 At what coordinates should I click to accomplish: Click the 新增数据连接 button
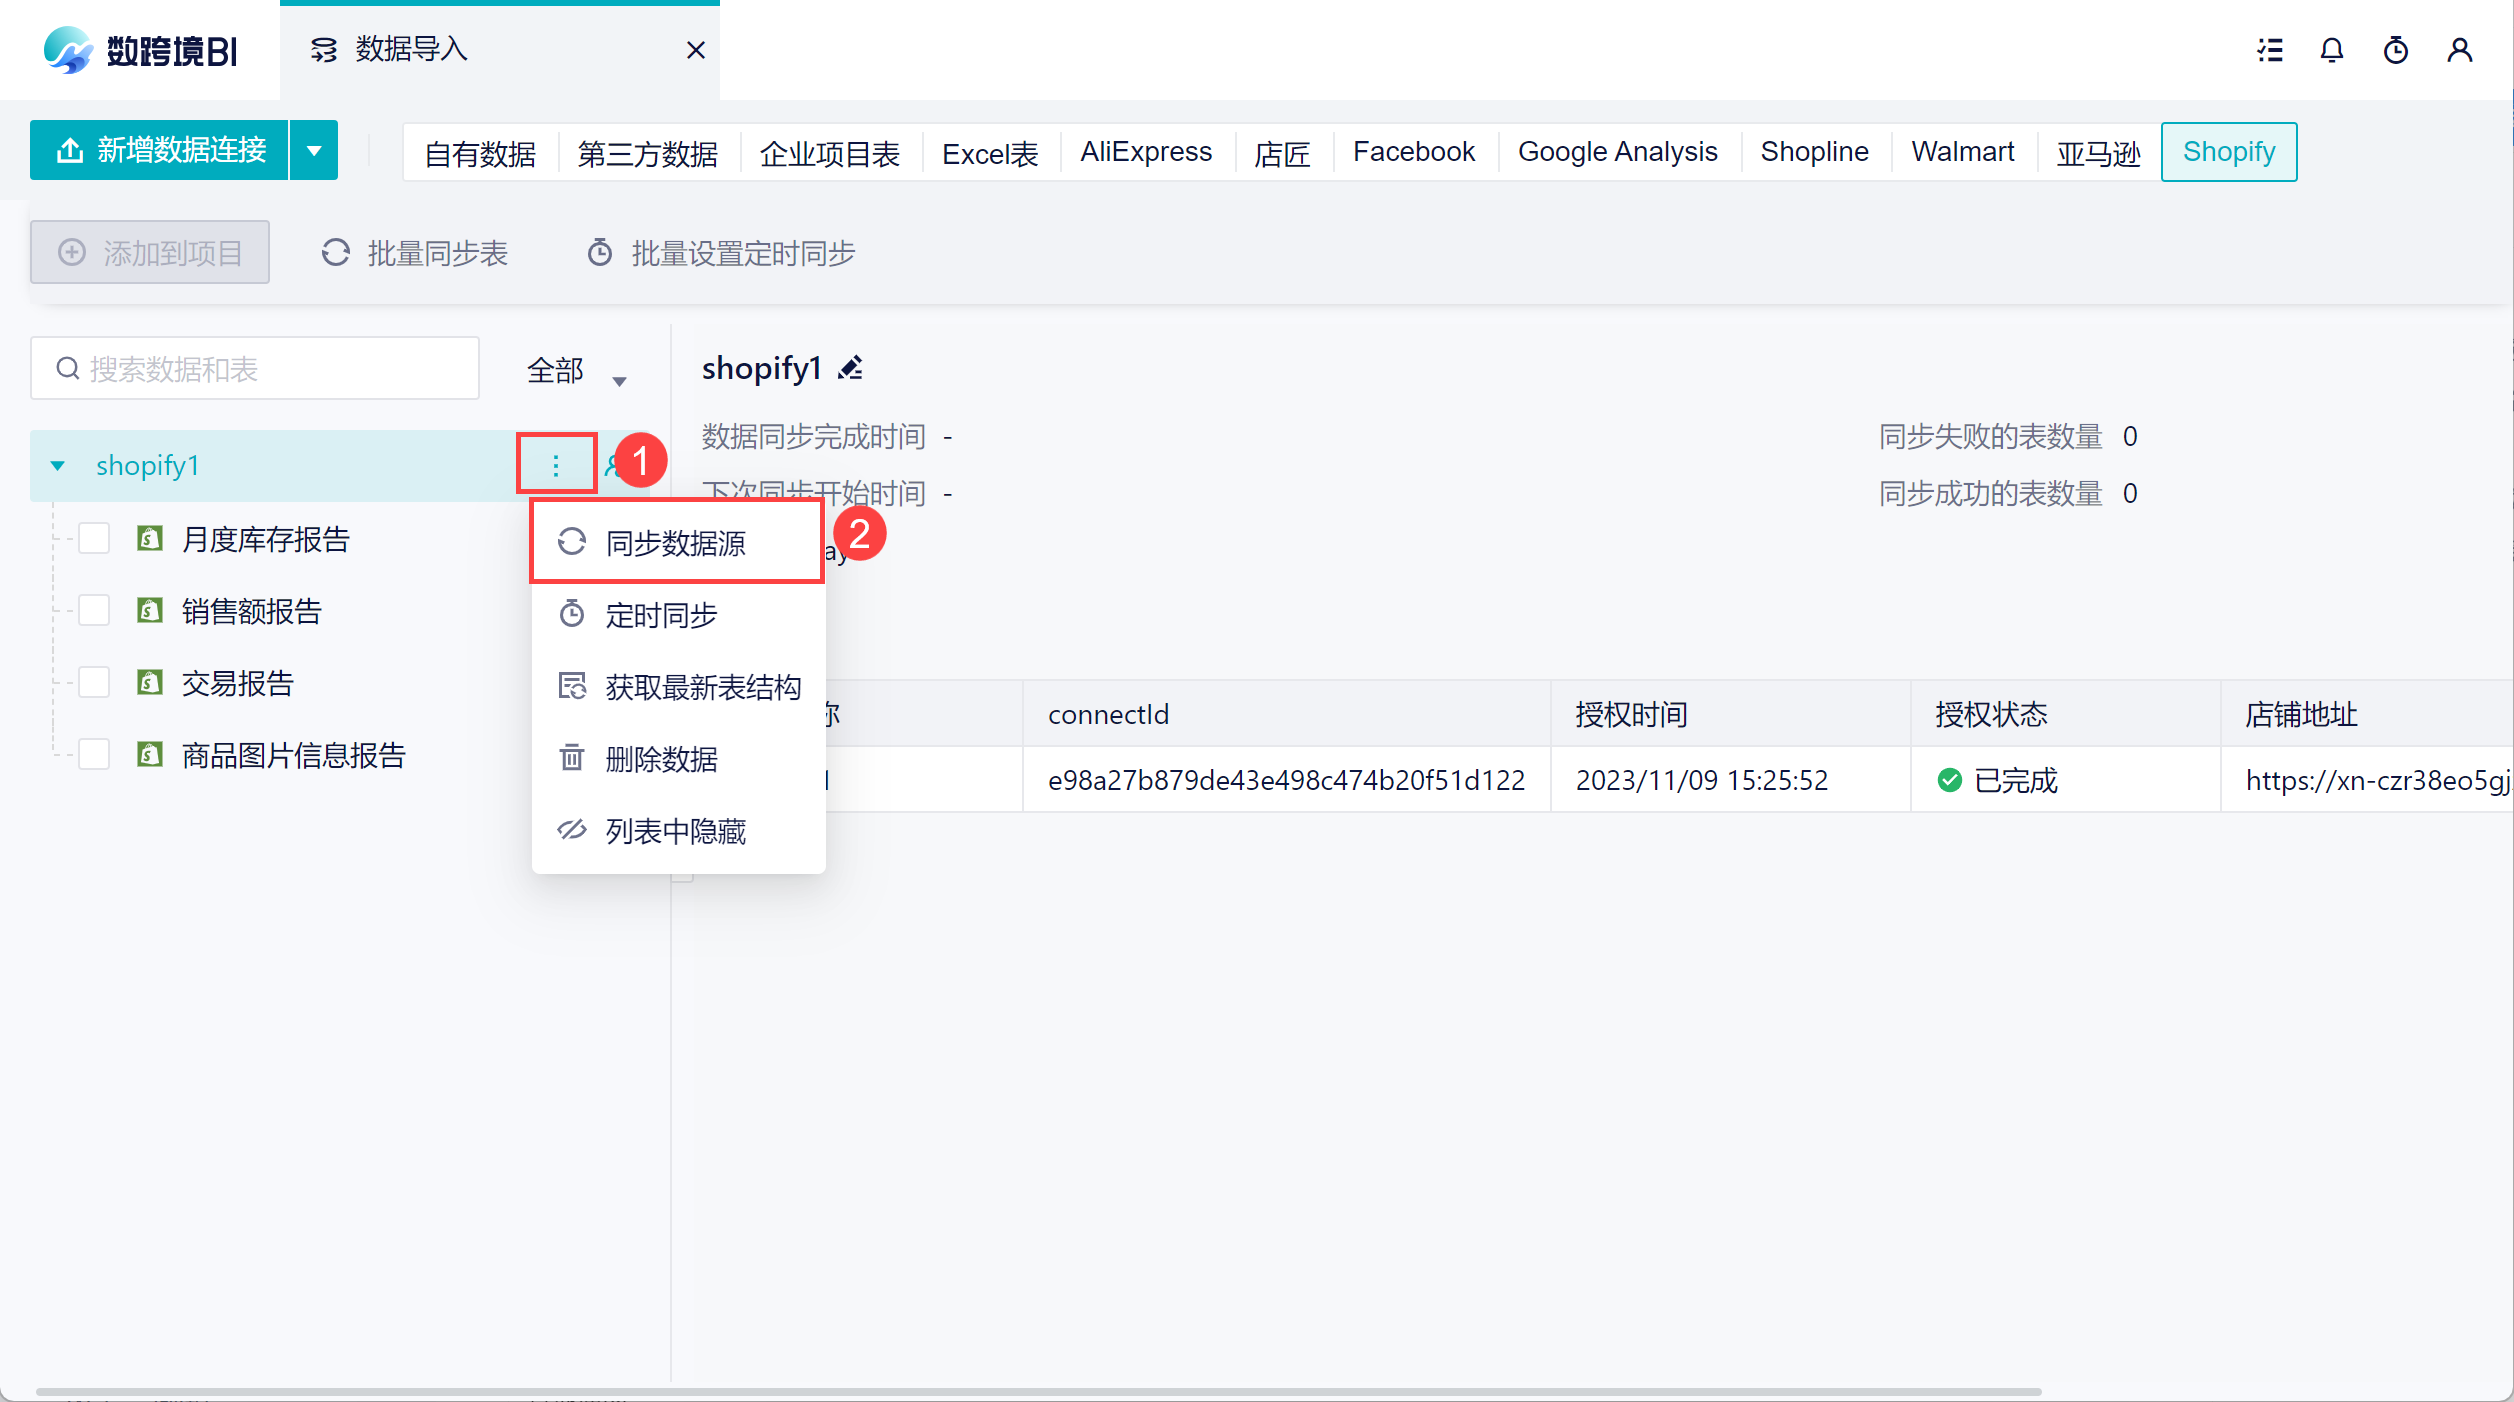pyautogui.click(x=160, y=151)
